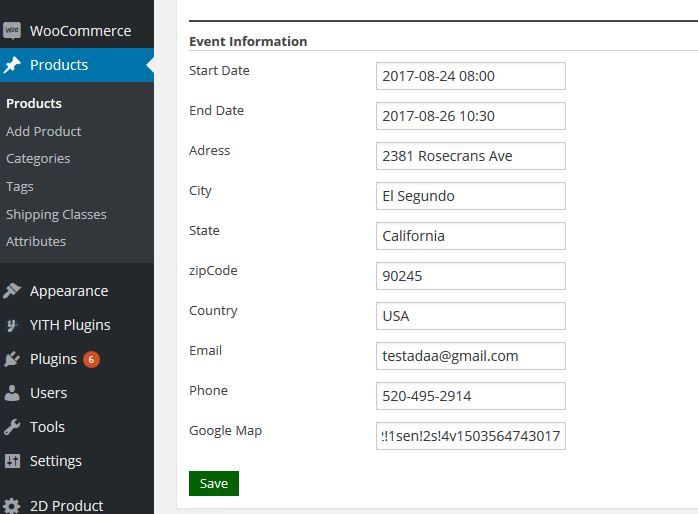Click the Settings sliders icon
Viewport: 698px width, 514px height.
12,461
